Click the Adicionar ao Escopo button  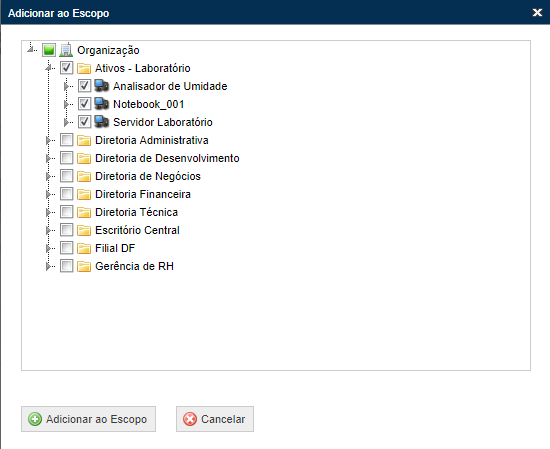[x=88, y=419]
